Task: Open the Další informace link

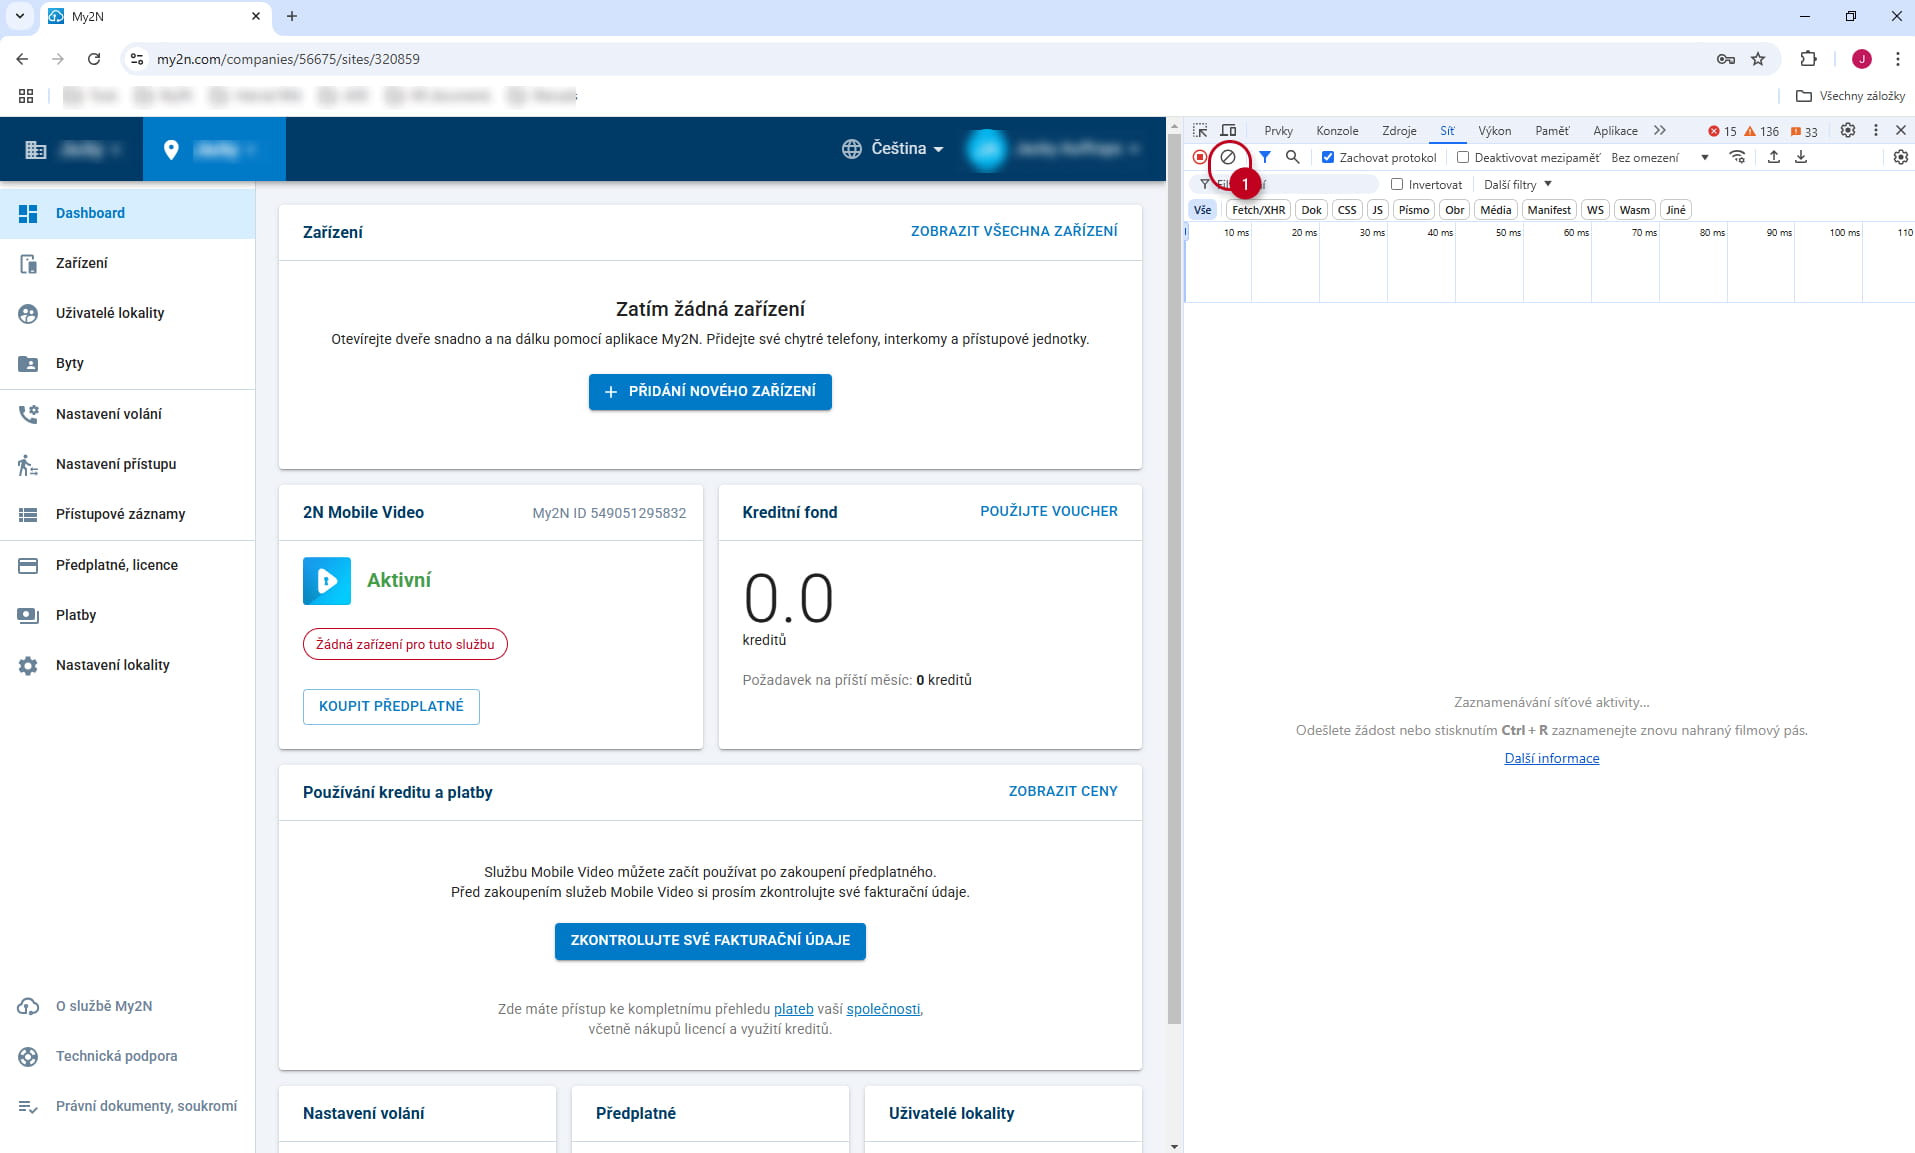Action: [1552, 758]
